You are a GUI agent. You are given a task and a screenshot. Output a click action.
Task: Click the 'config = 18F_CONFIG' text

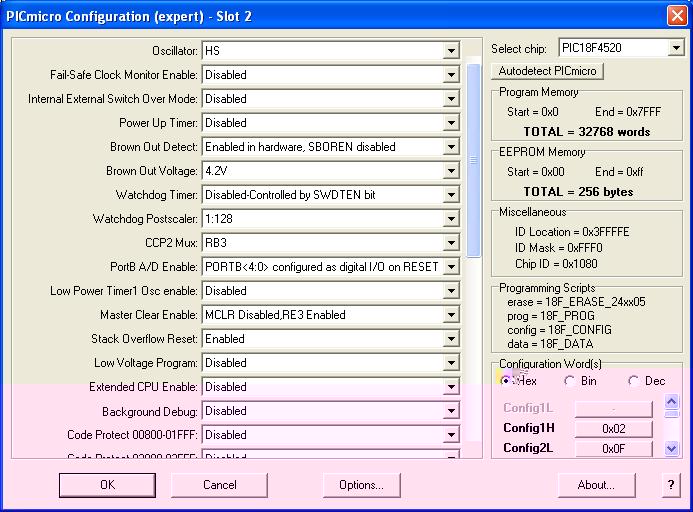[560, 330]
